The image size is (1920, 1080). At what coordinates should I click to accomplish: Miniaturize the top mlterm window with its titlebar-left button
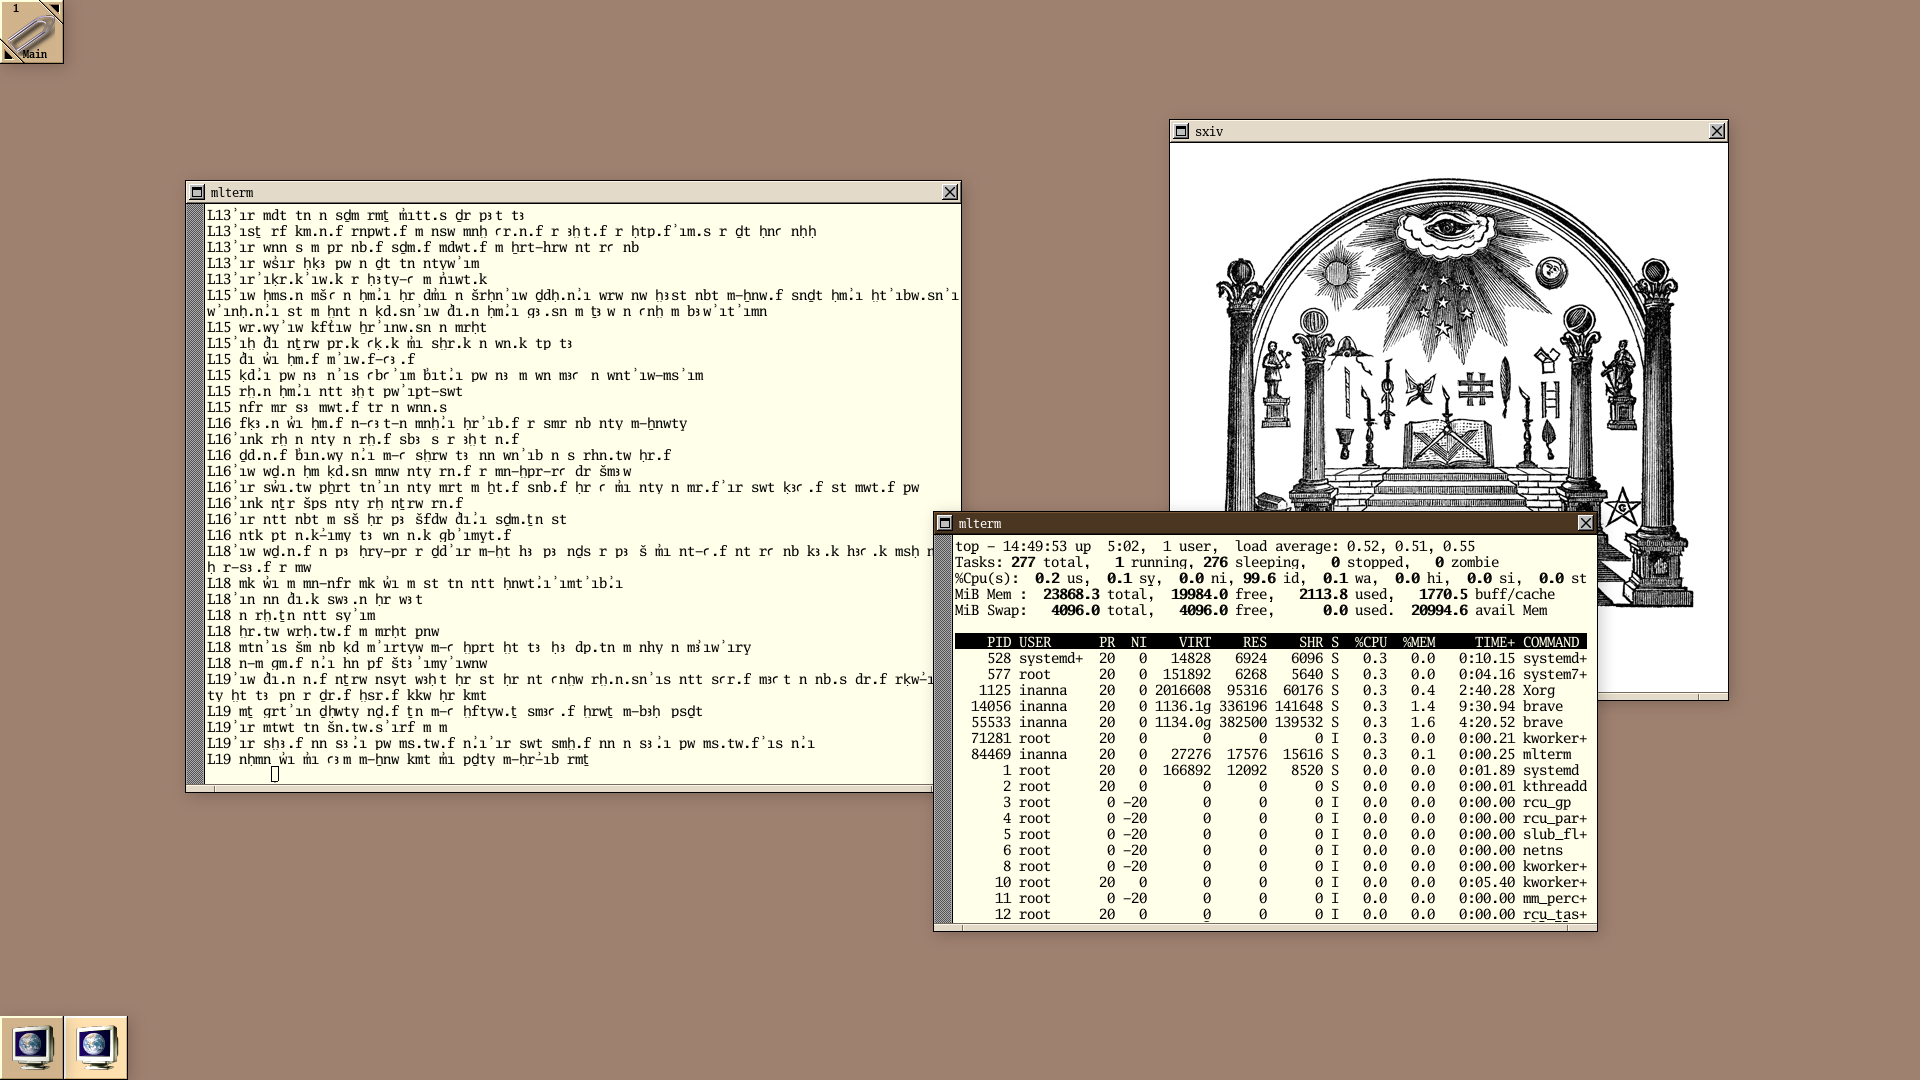pos(944,523)
